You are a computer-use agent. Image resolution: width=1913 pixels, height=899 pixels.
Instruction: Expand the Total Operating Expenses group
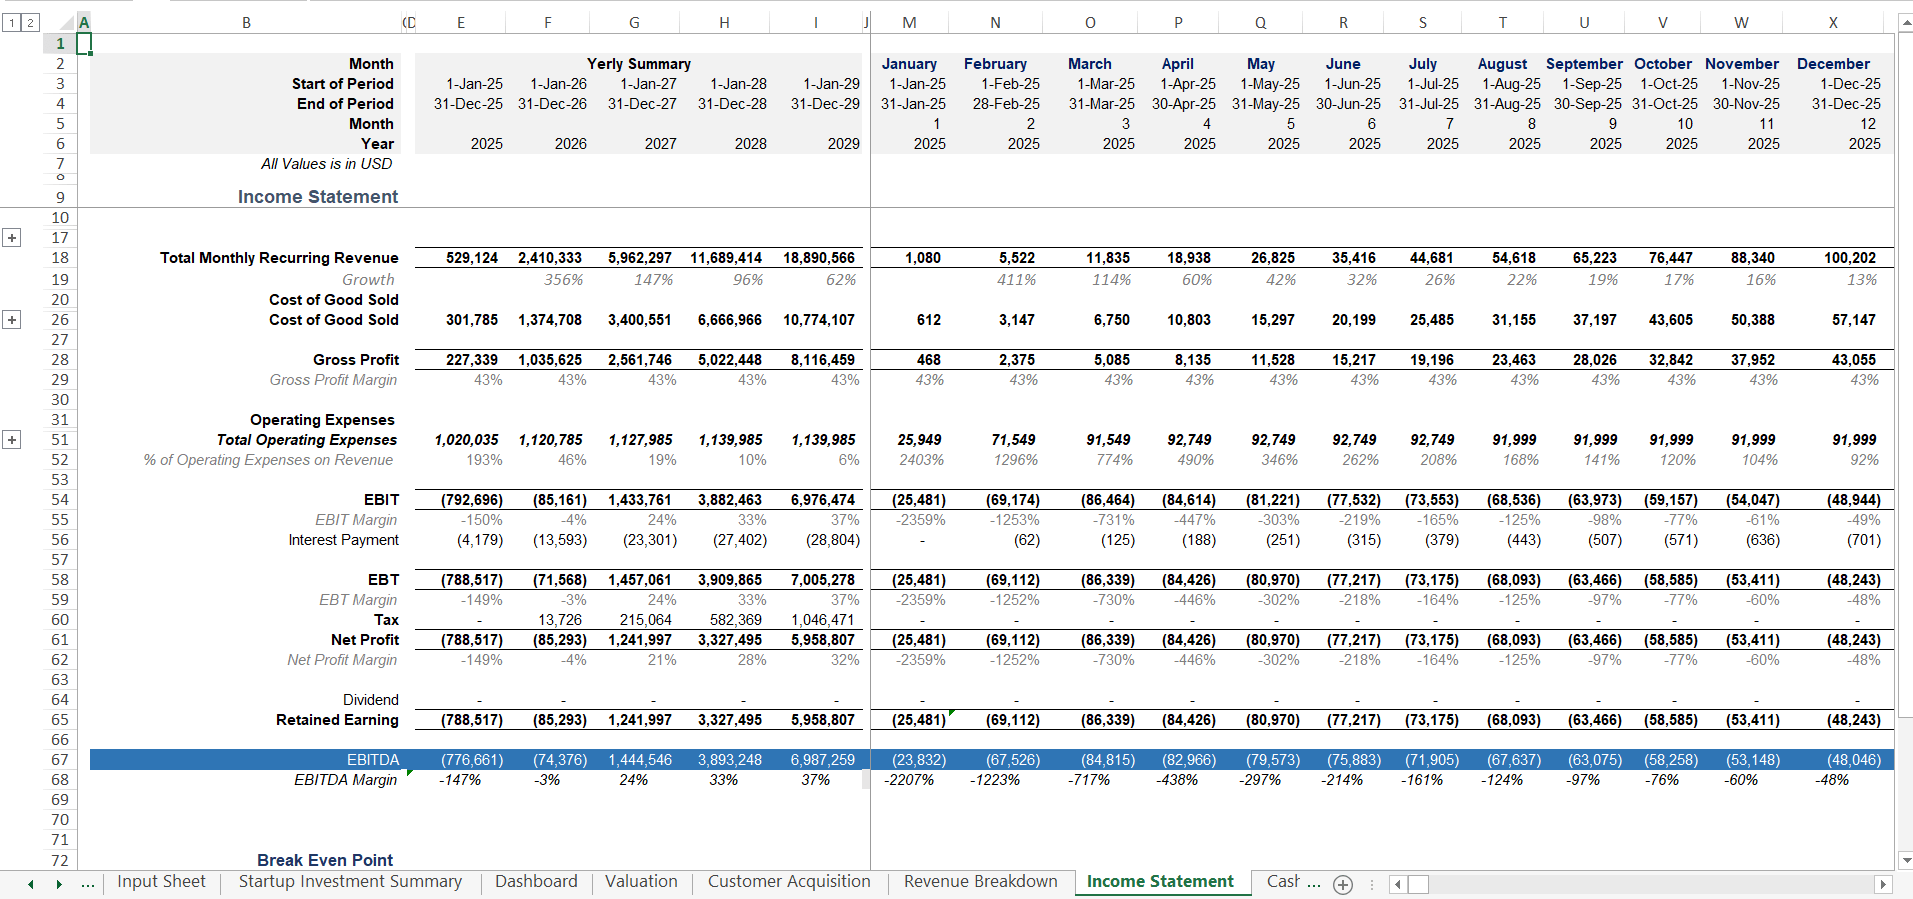click(12, 440)
